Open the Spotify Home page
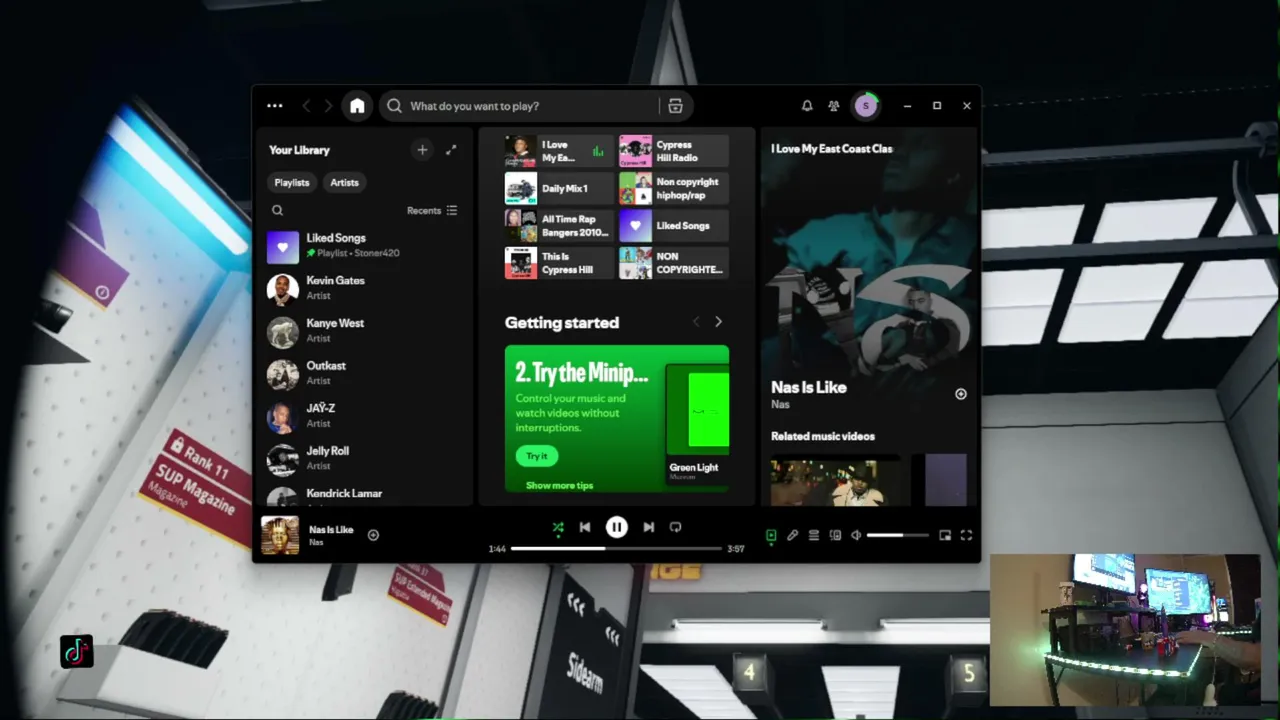This screenshot has height=720, width=1280. click(357, 106)
